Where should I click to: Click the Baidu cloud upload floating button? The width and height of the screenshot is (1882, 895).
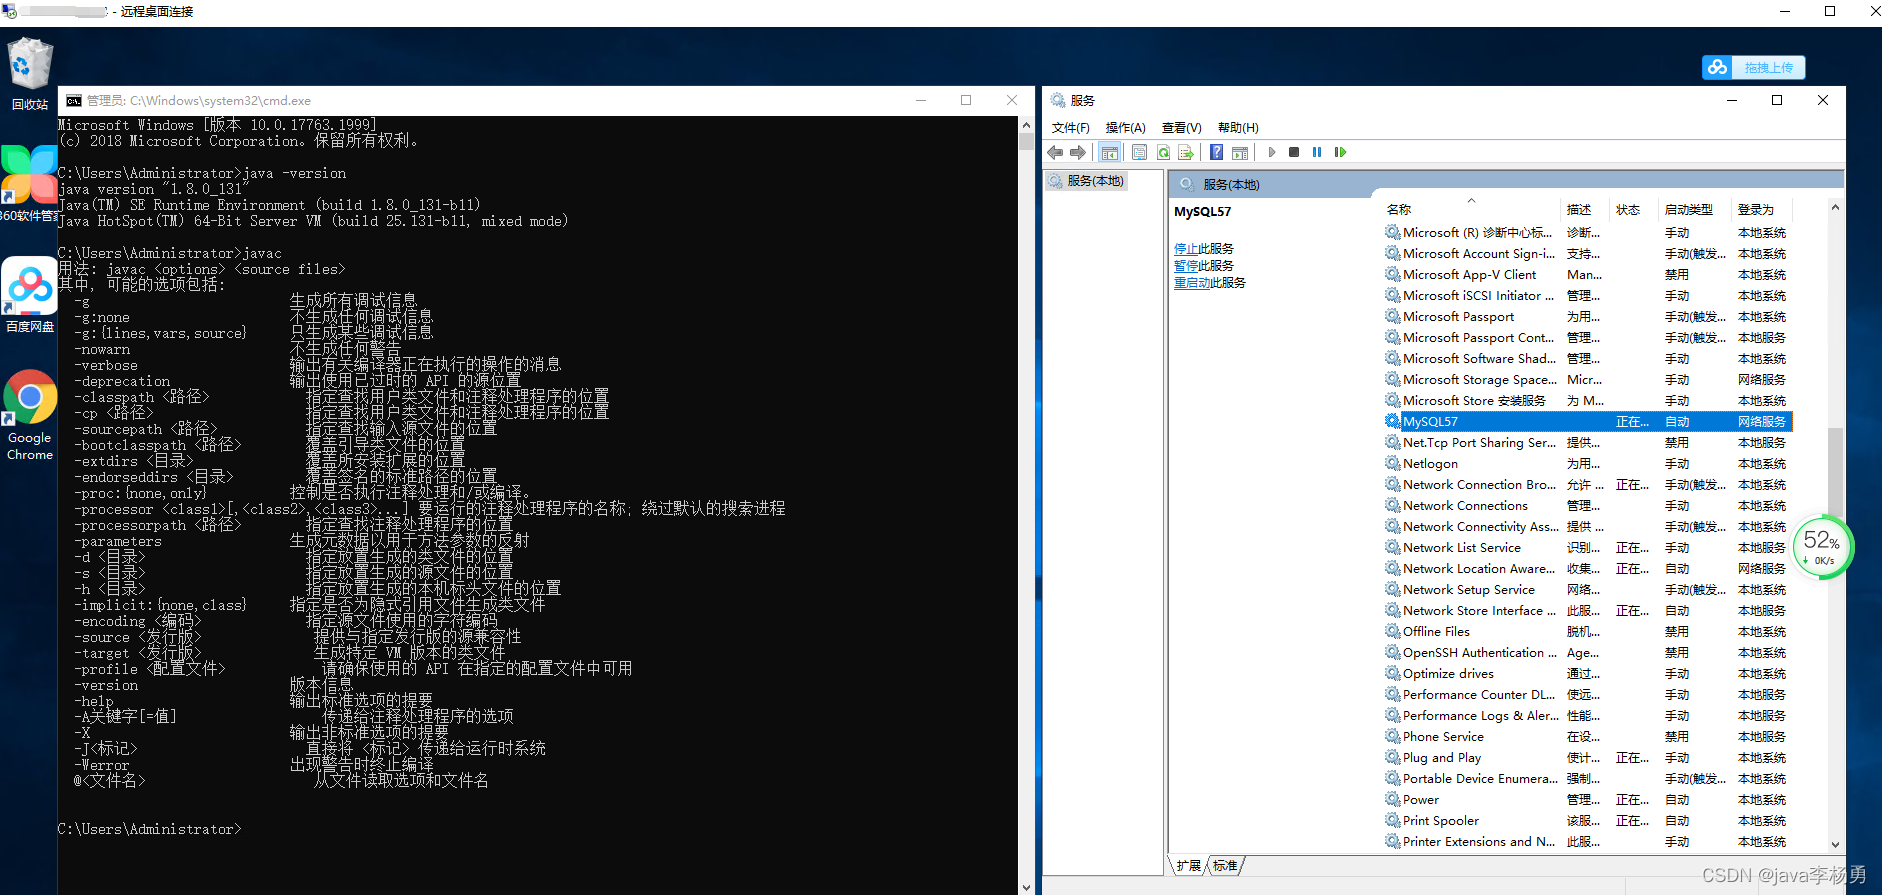[x=1753, y=67]
